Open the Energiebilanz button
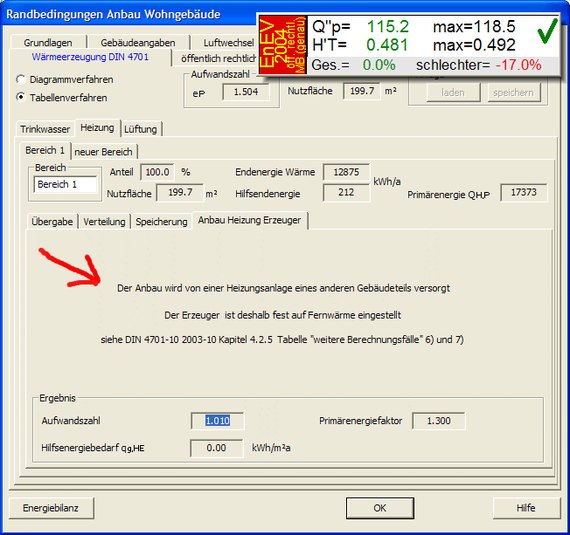 tap(51, 508)
